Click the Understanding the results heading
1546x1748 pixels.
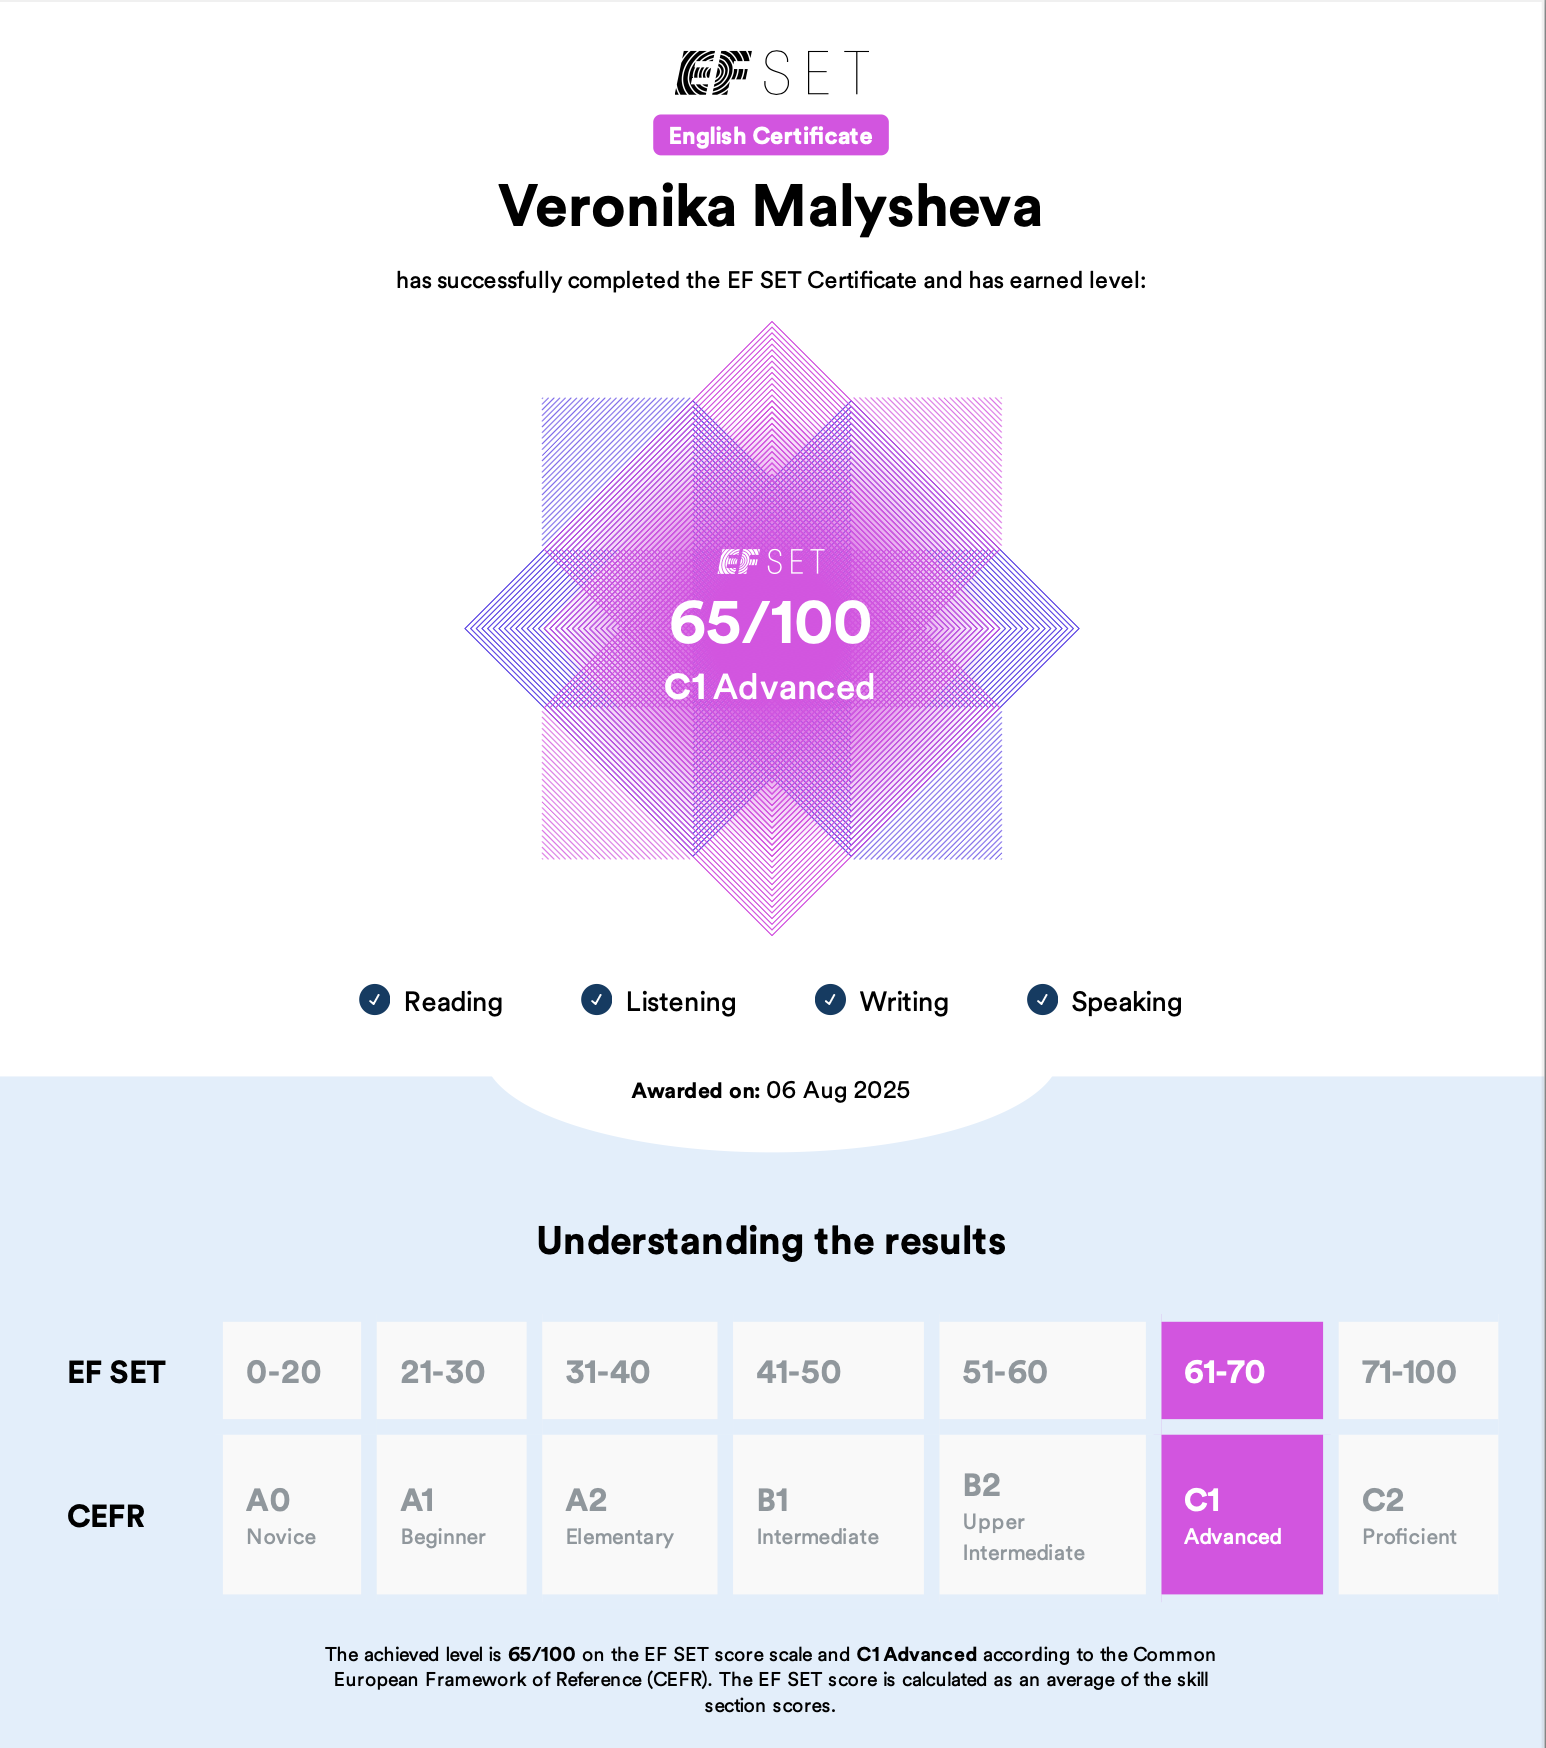pos(771,1241)
